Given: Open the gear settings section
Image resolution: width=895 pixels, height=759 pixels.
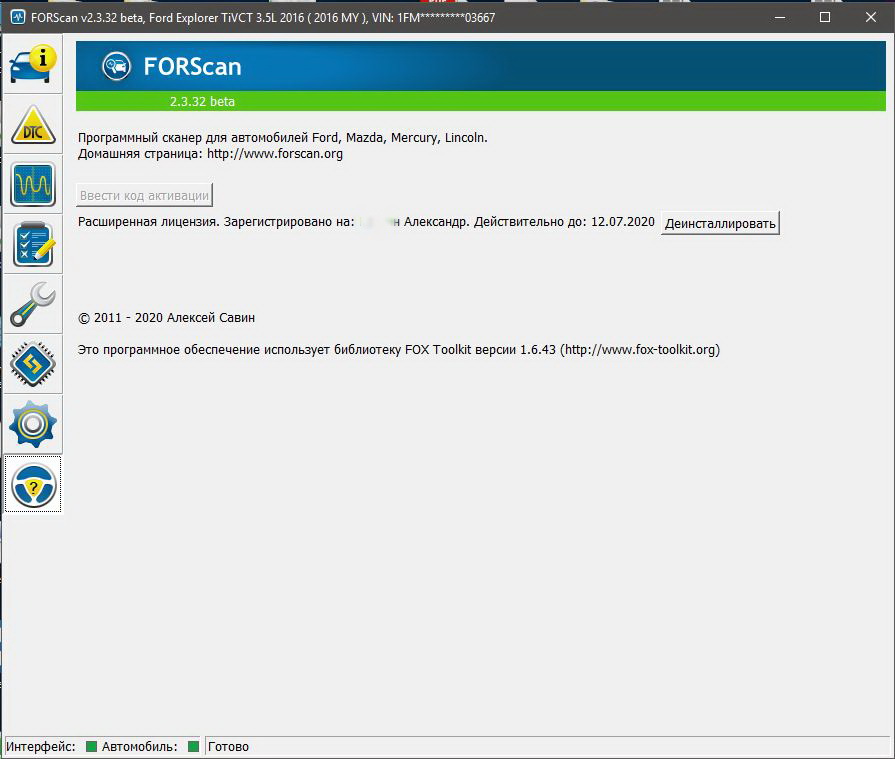Looking at the screenshot, I should click(x=33, y=425).
